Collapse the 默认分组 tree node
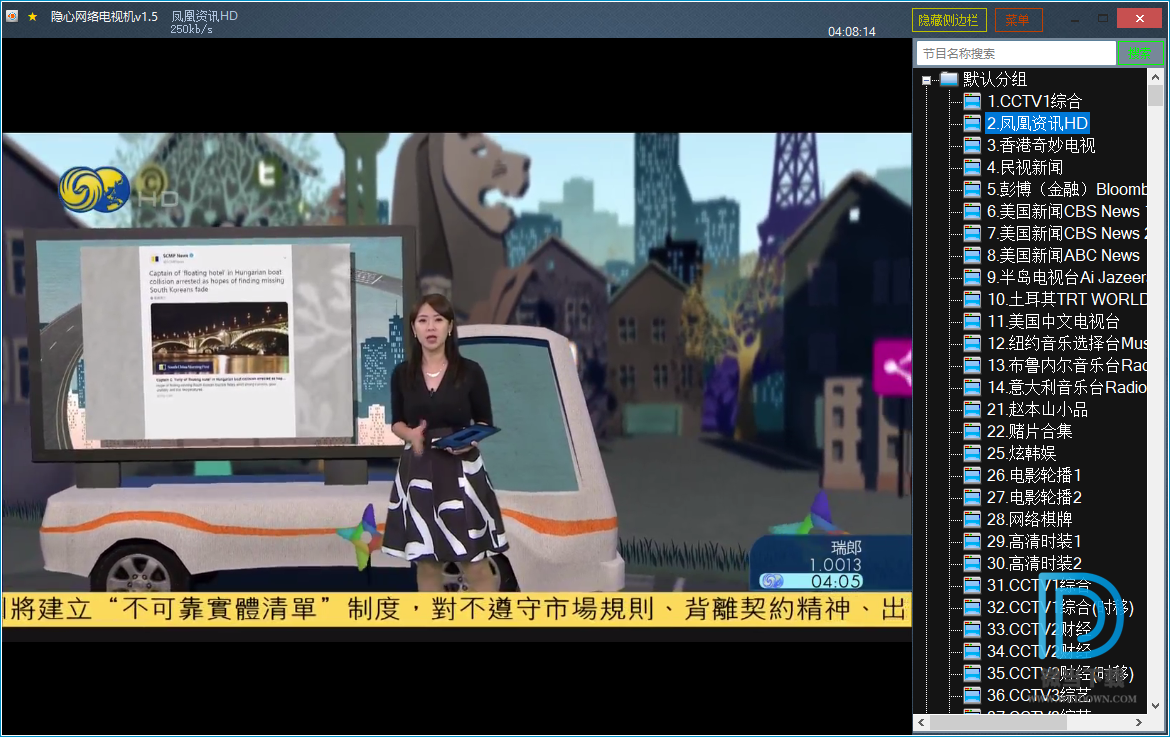The height and width of the screenshot is (737, 1170). pos(927,80)
